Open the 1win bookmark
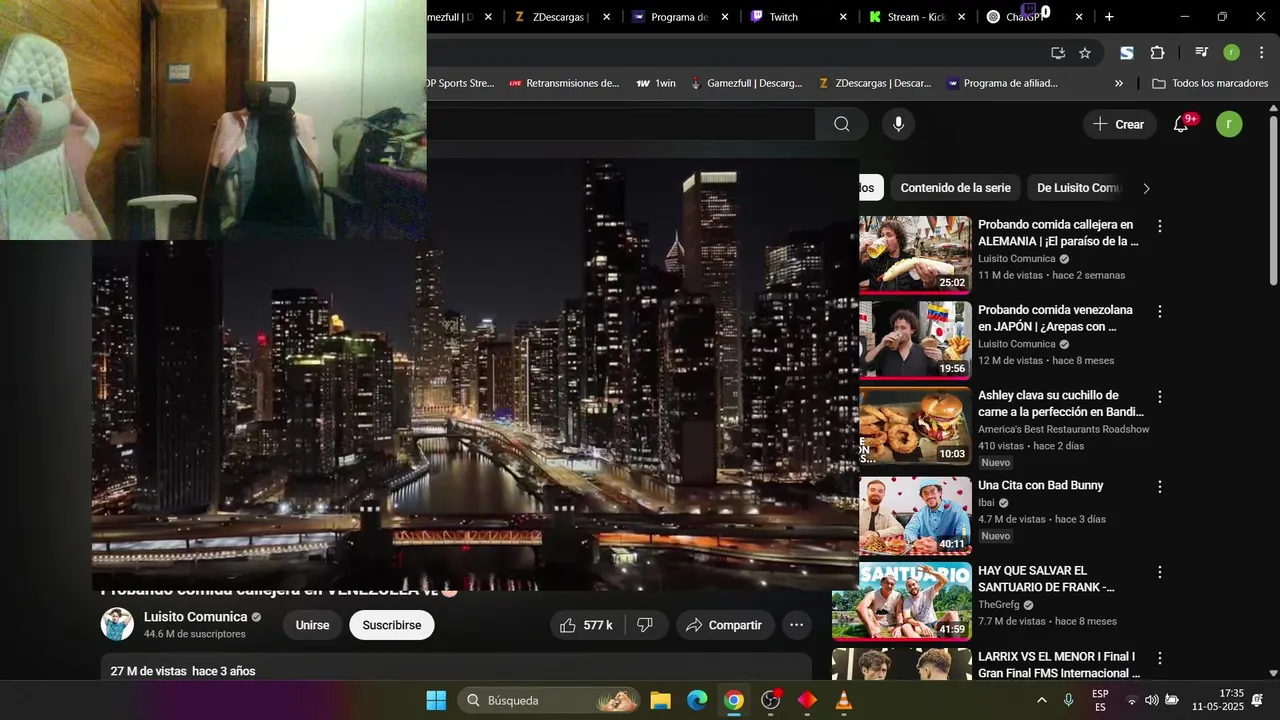Screen dimensions: 1280x720 pos(656,83)
